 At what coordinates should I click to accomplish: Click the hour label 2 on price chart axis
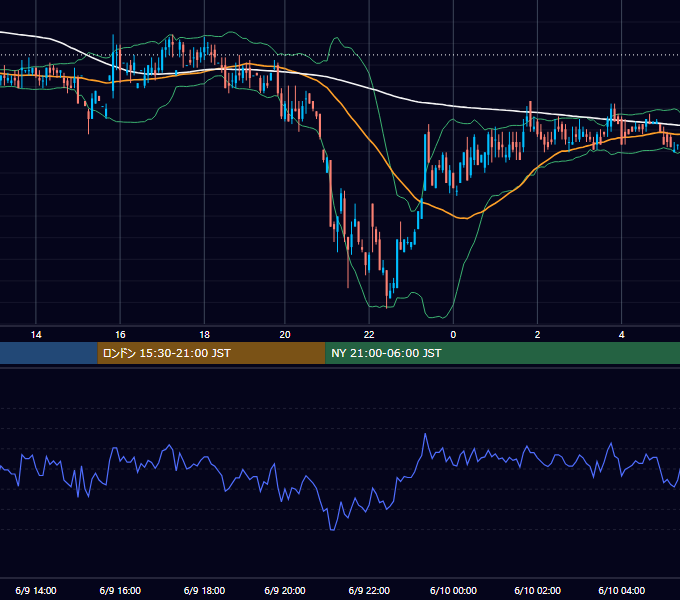pos(537,335)
